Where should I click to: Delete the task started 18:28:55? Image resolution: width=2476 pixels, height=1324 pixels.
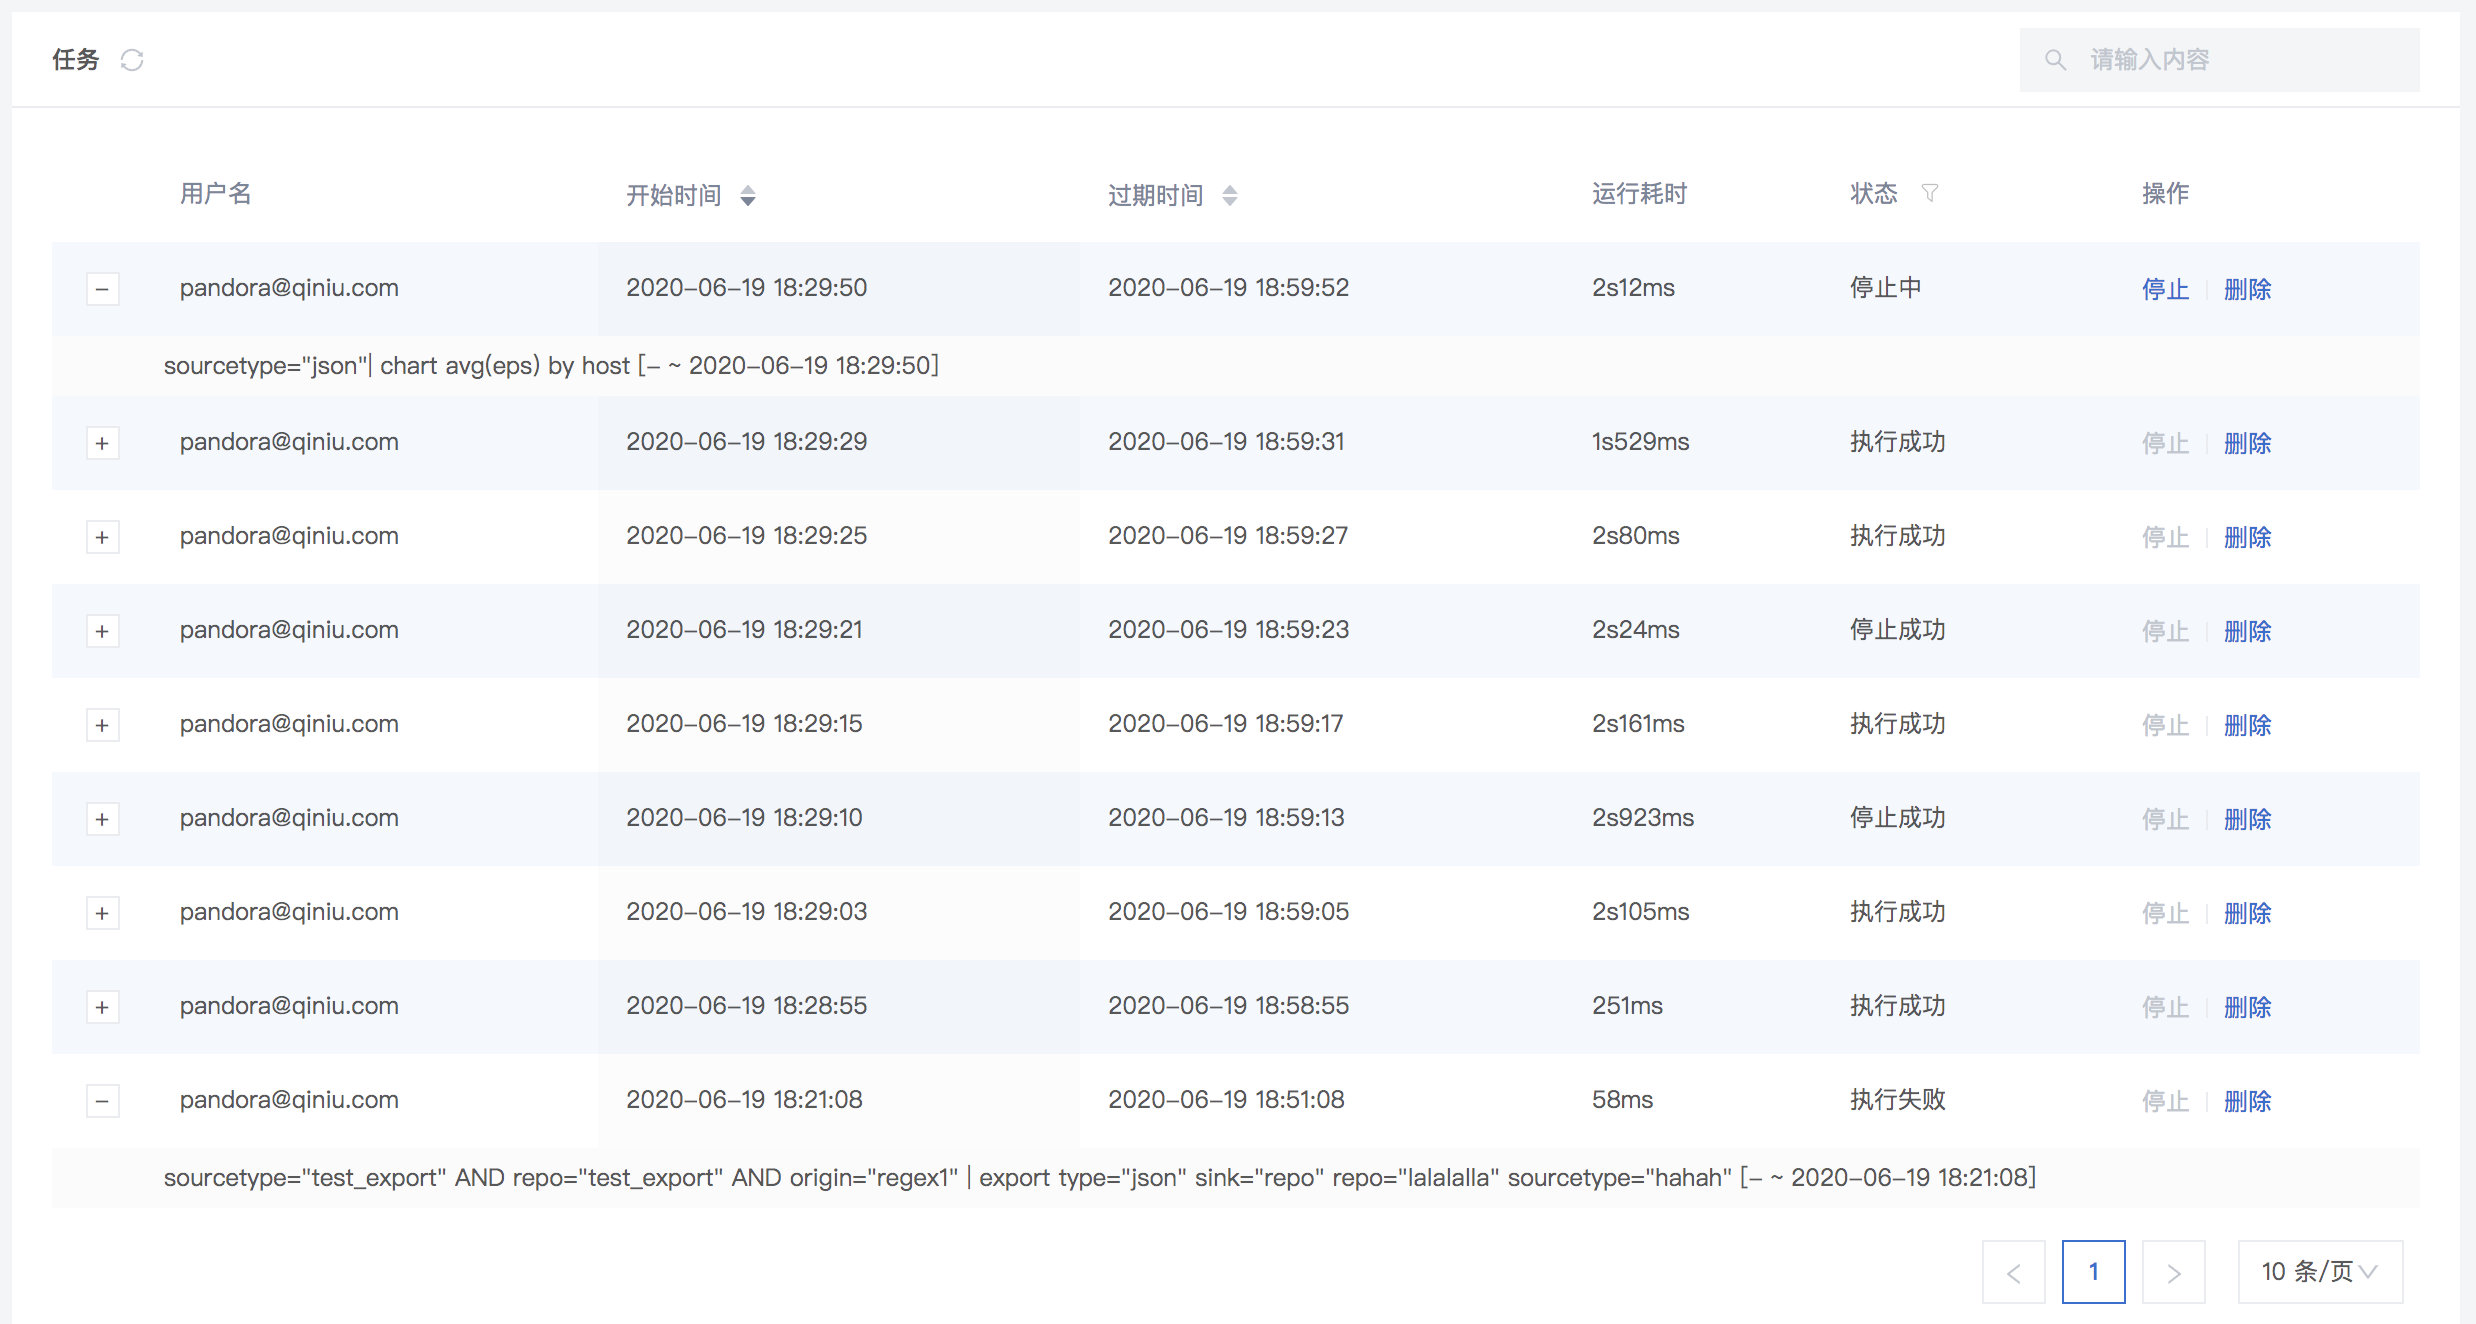click(x=2247, y=1007)
